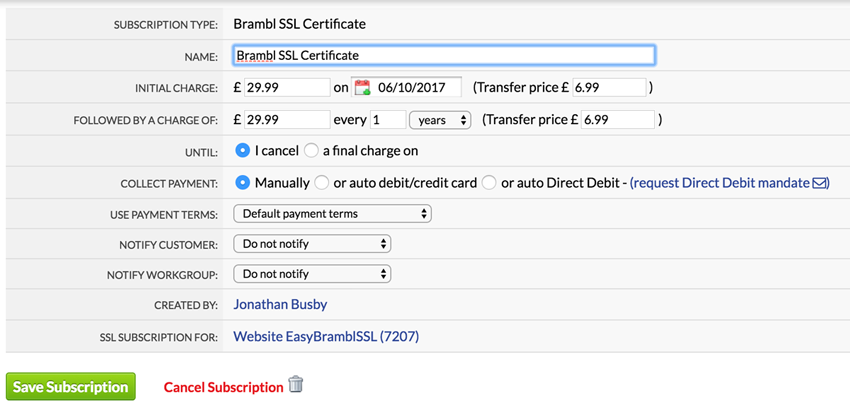
Task: Select 'a final charge on' radio option
Action: 311,151
